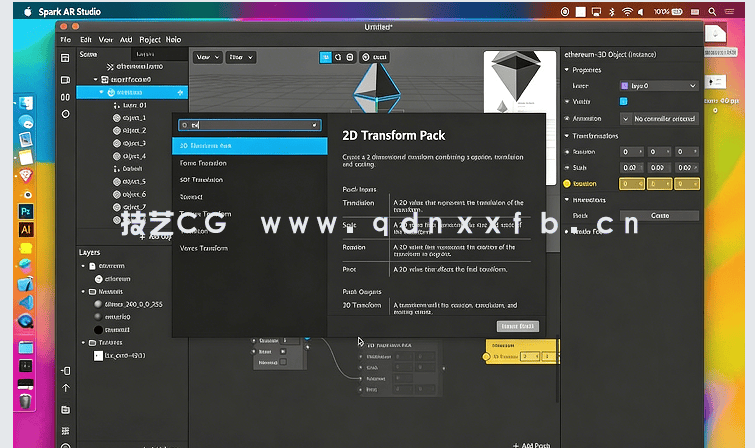The height and width of the screenshot is (448, 755).
Task: Click the pause icon in left toolbar
Action: point(65,96)
